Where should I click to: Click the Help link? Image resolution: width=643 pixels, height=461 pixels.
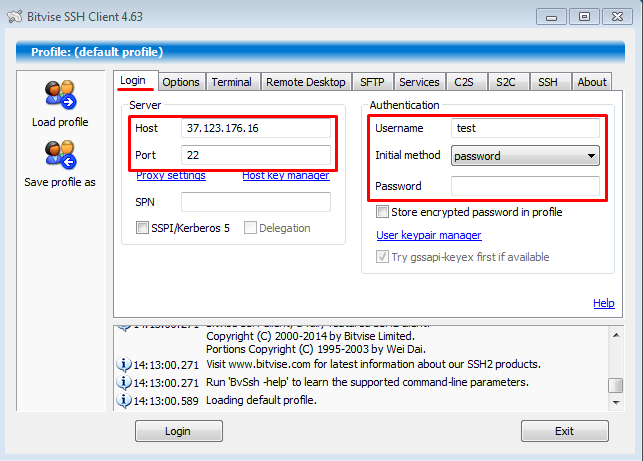tap(604, 303)
